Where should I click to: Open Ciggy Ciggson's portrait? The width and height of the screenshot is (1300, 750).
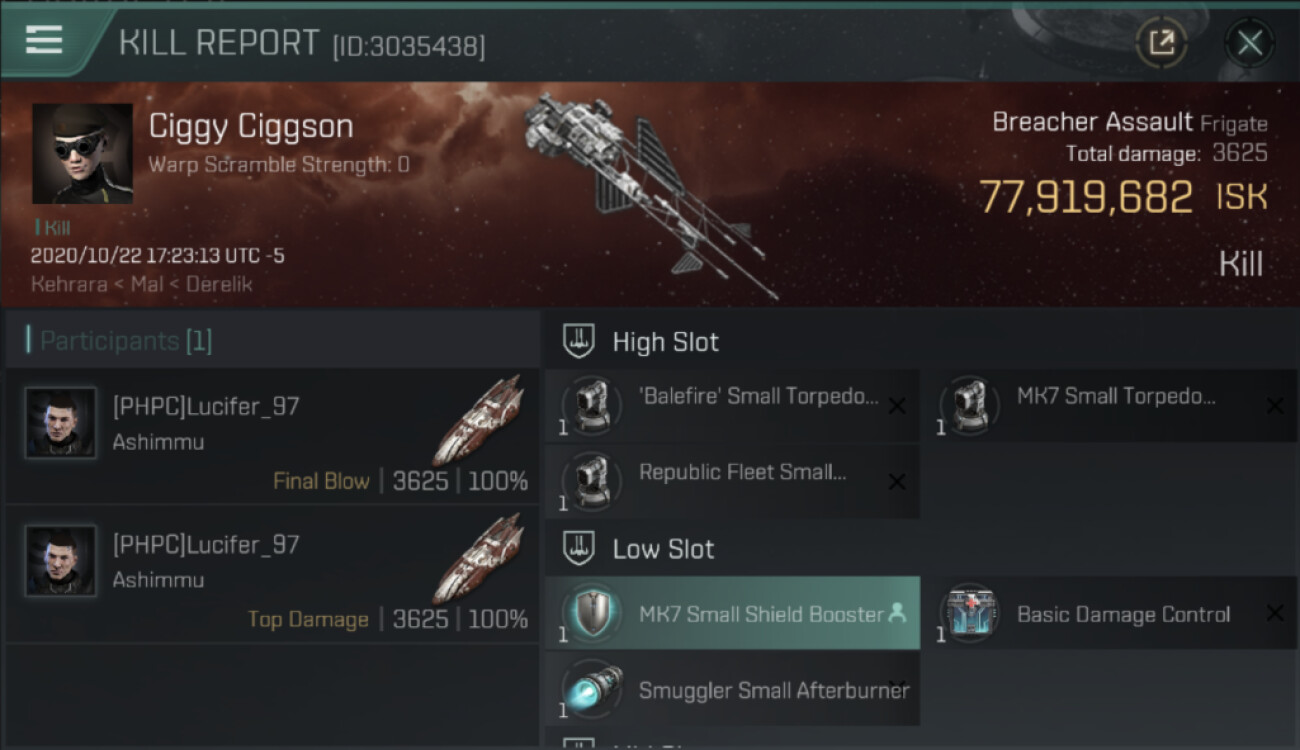[x=82, y=153]
